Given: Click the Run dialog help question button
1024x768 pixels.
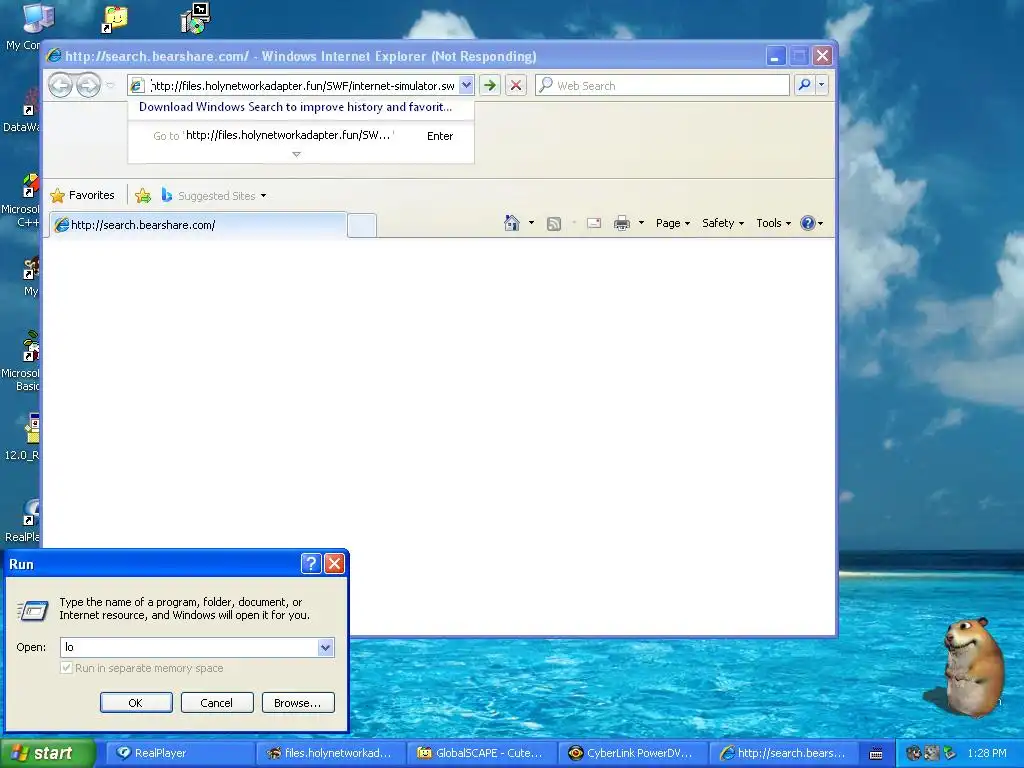Looking at the screenshot, I should [311, 564].
